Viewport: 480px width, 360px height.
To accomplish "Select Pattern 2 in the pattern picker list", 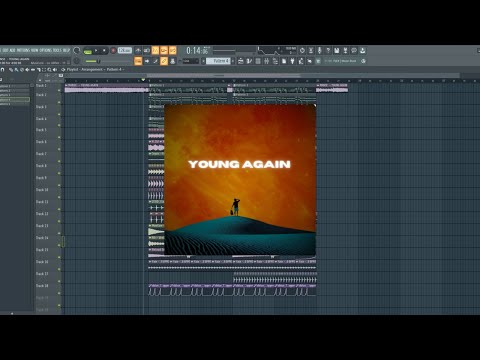I will click(15, 90).
